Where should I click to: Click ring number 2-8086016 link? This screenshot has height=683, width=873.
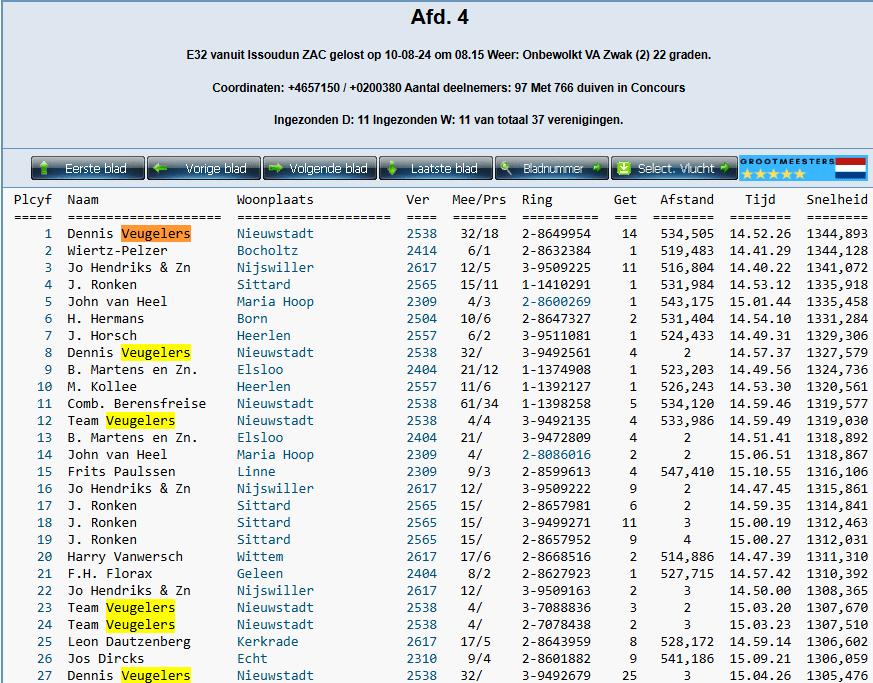click(556, 455)
